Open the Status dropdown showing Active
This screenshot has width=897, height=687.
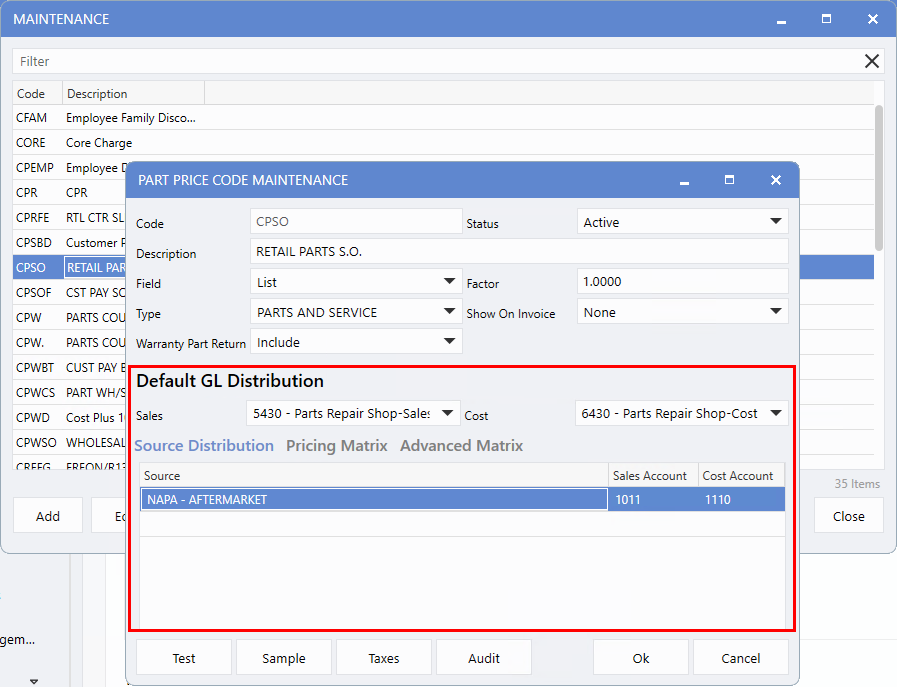pos(682,222)
